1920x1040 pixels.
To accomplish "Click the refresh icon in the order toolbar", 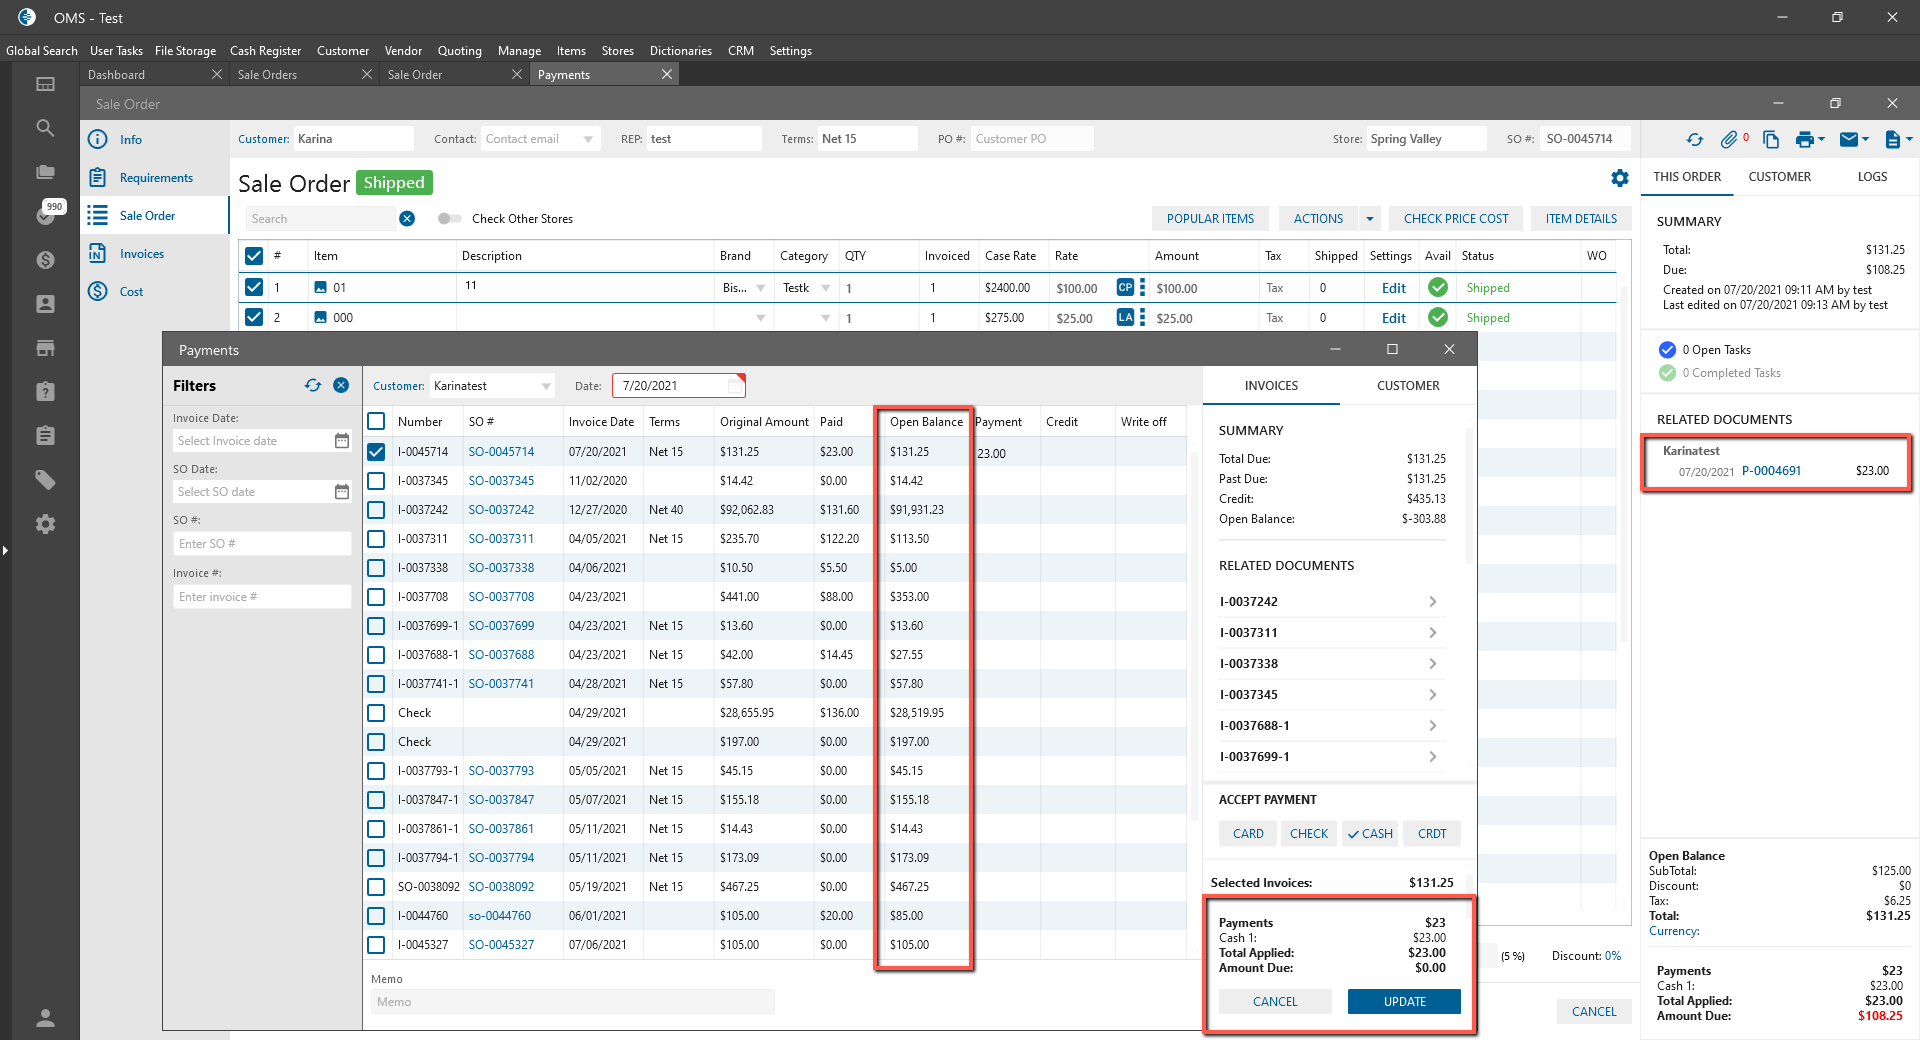I will coord(1694,140).
